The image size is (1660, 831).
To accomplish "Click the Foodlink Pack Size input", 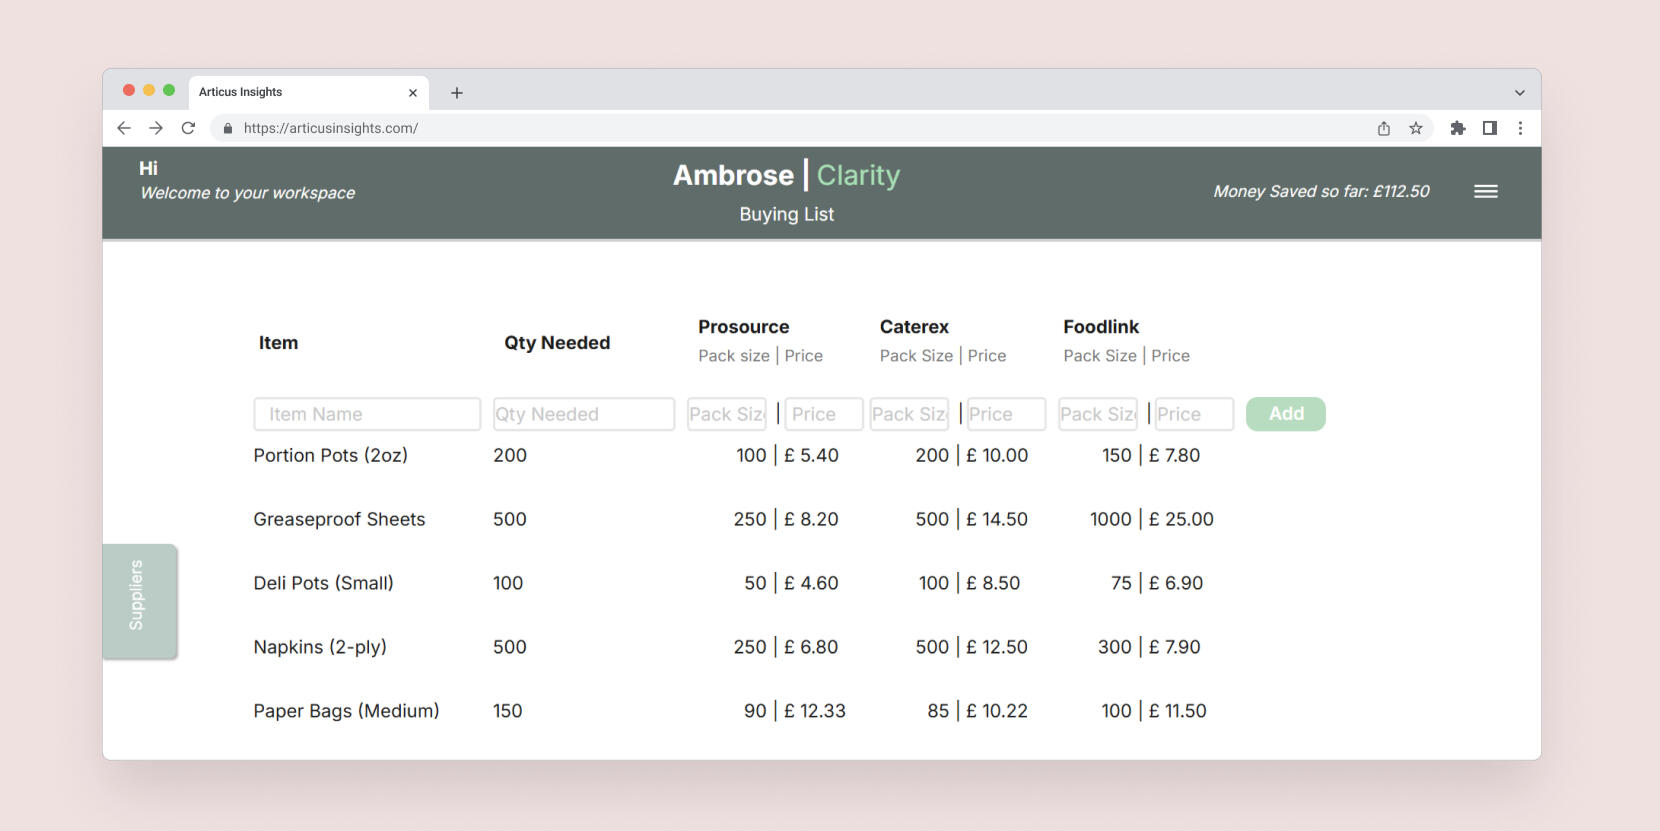I will tap(1097, 414).
